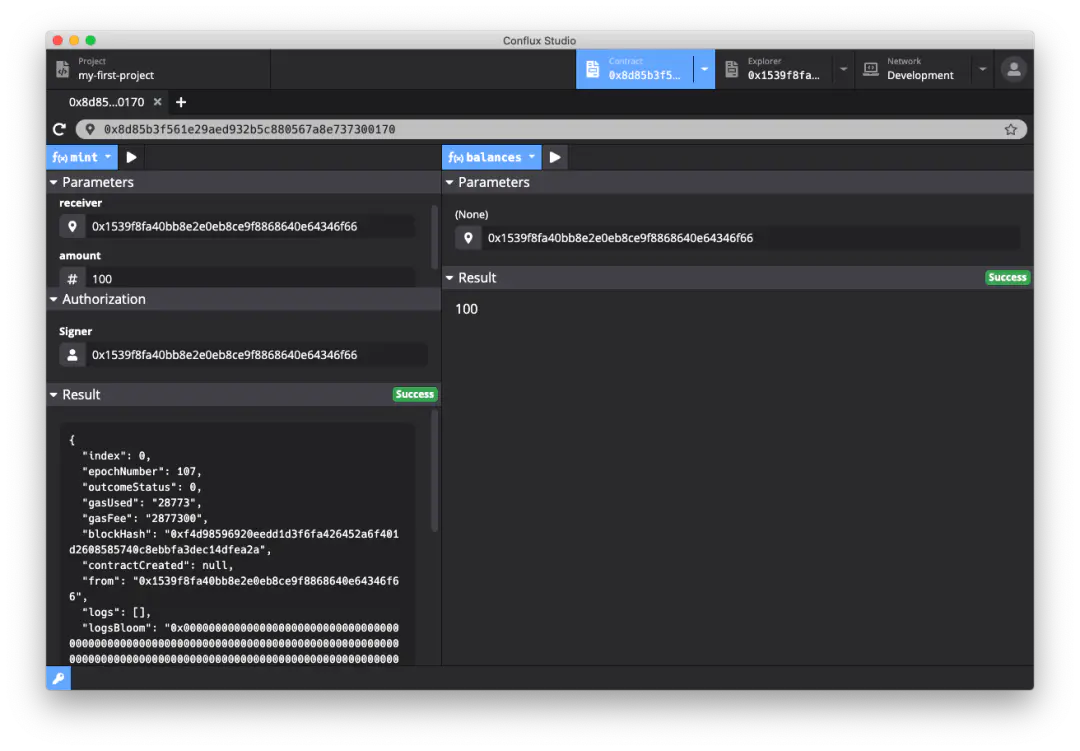The image size is (1080, 751).
Task: Close the 0x8d85...0170 tab
Action: click(157, 102)
